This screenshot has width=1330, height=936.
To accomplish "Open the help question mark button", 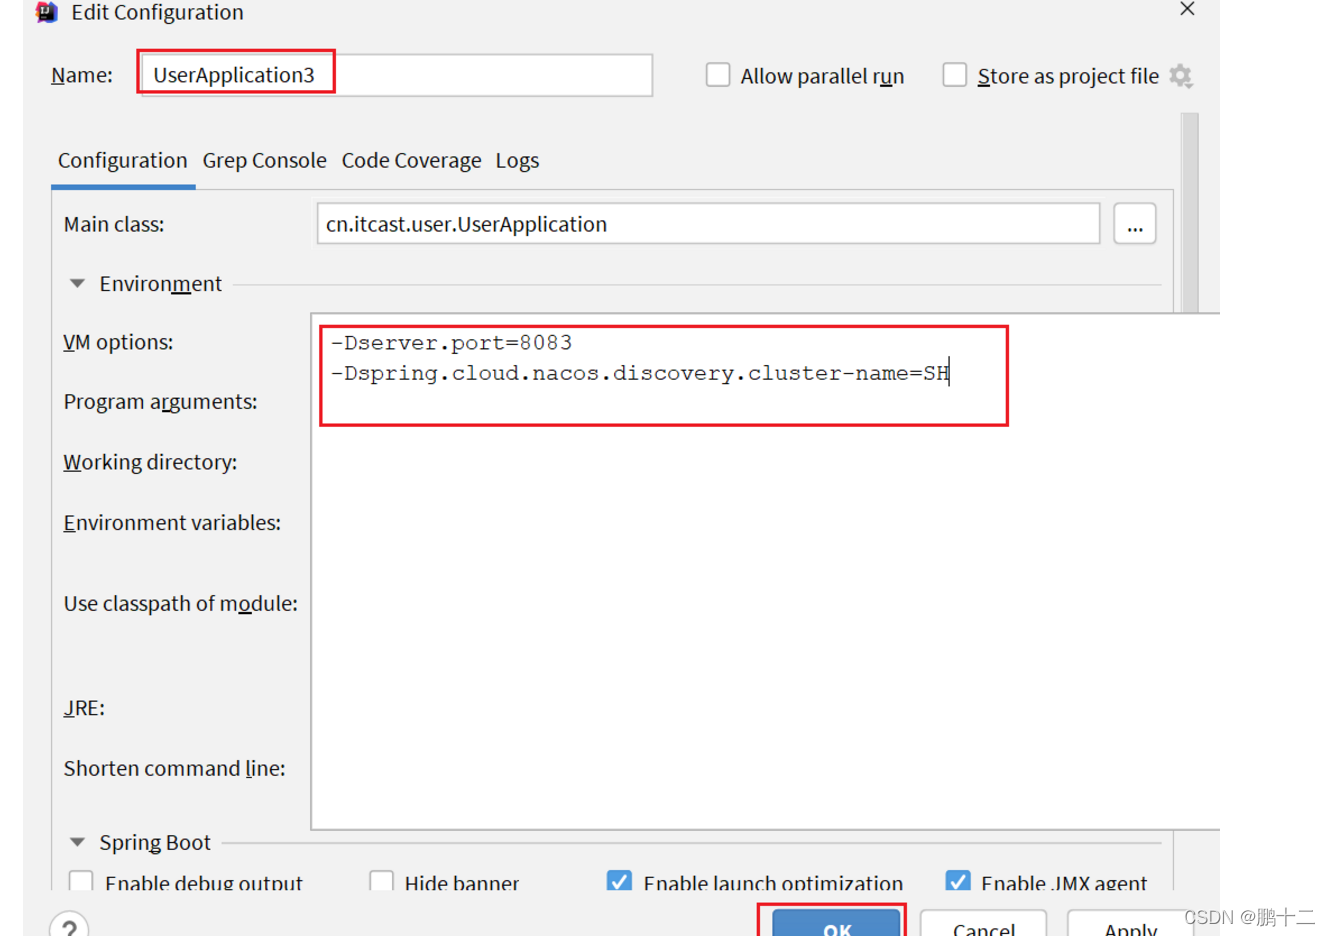I will click(x=69, y=925).
